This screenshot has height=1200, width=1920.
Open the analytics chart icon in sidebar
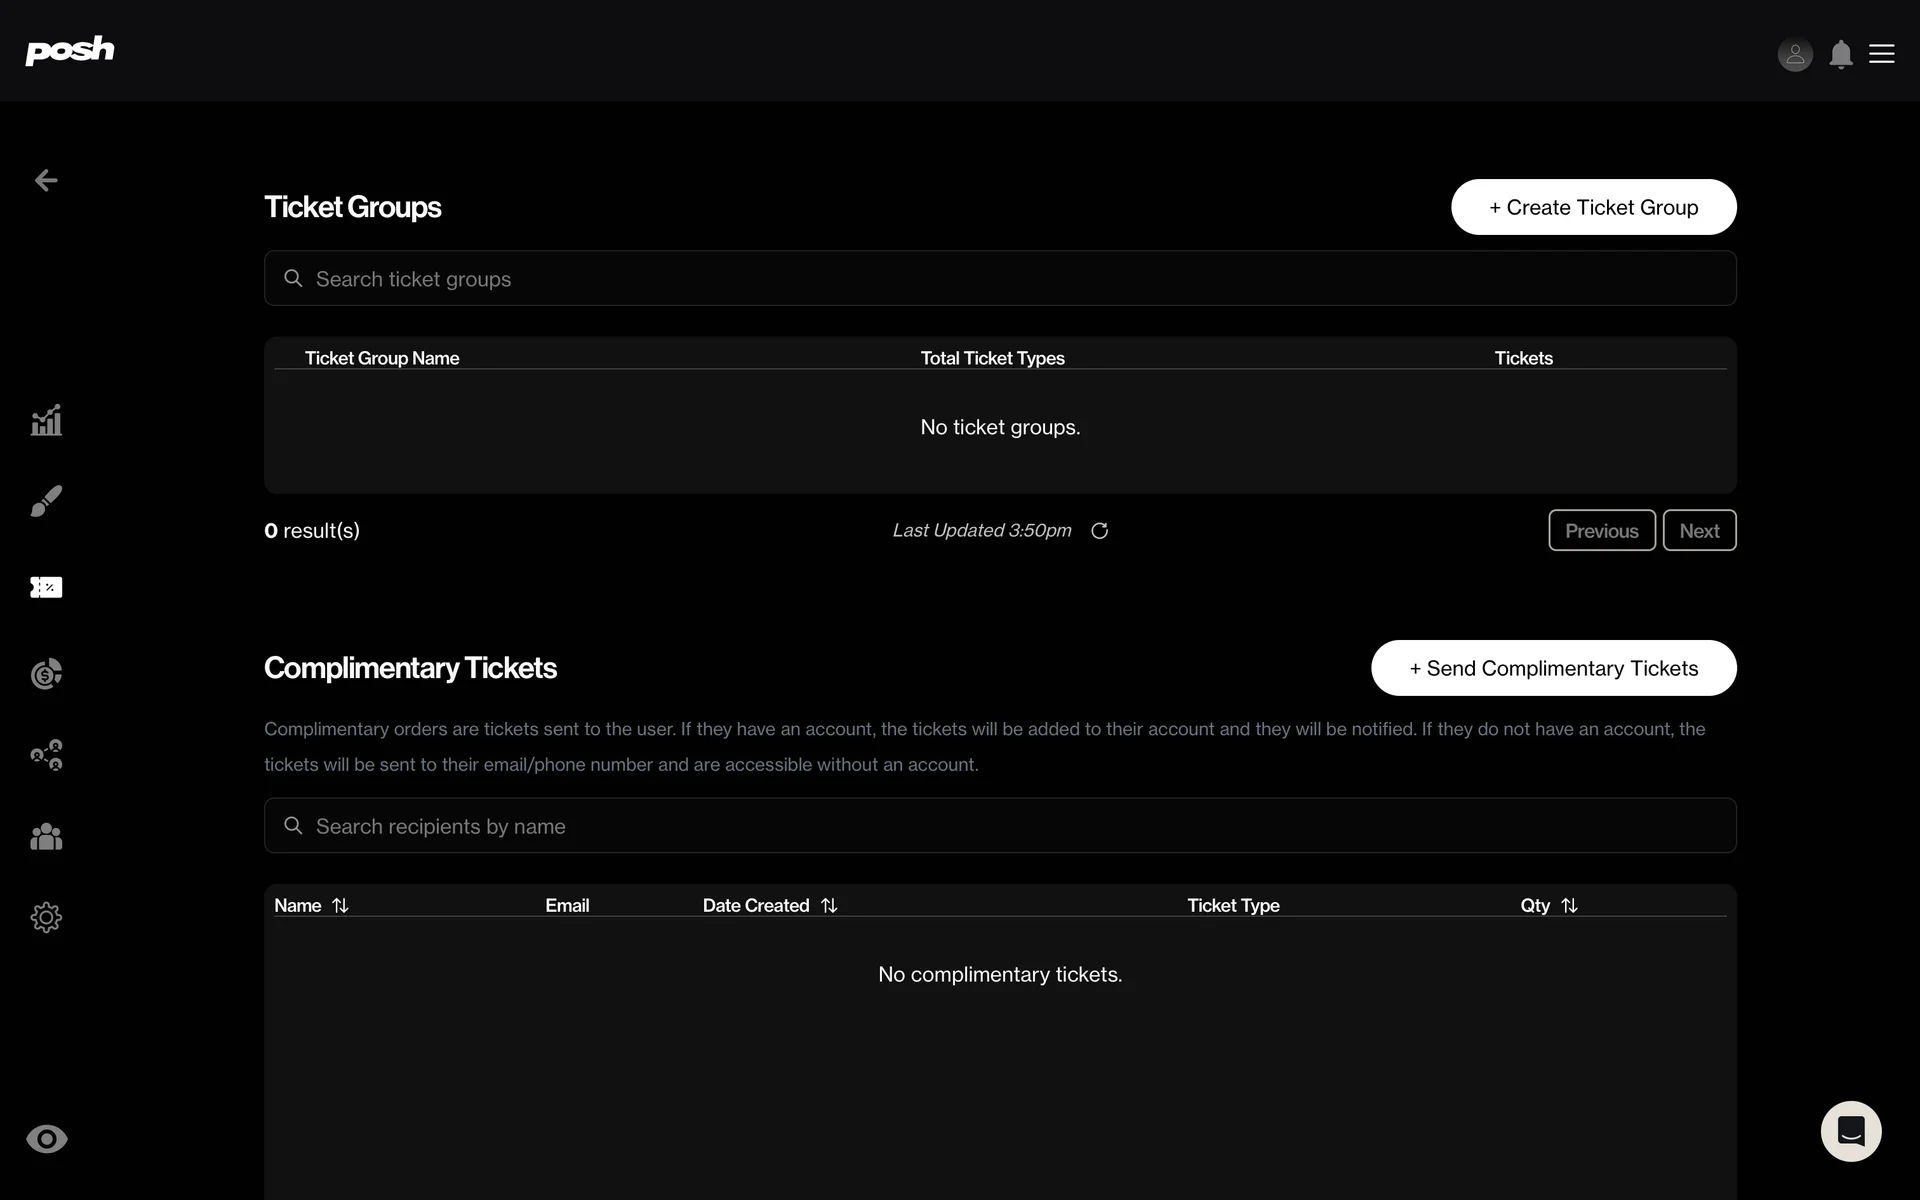tap(46, 420)
